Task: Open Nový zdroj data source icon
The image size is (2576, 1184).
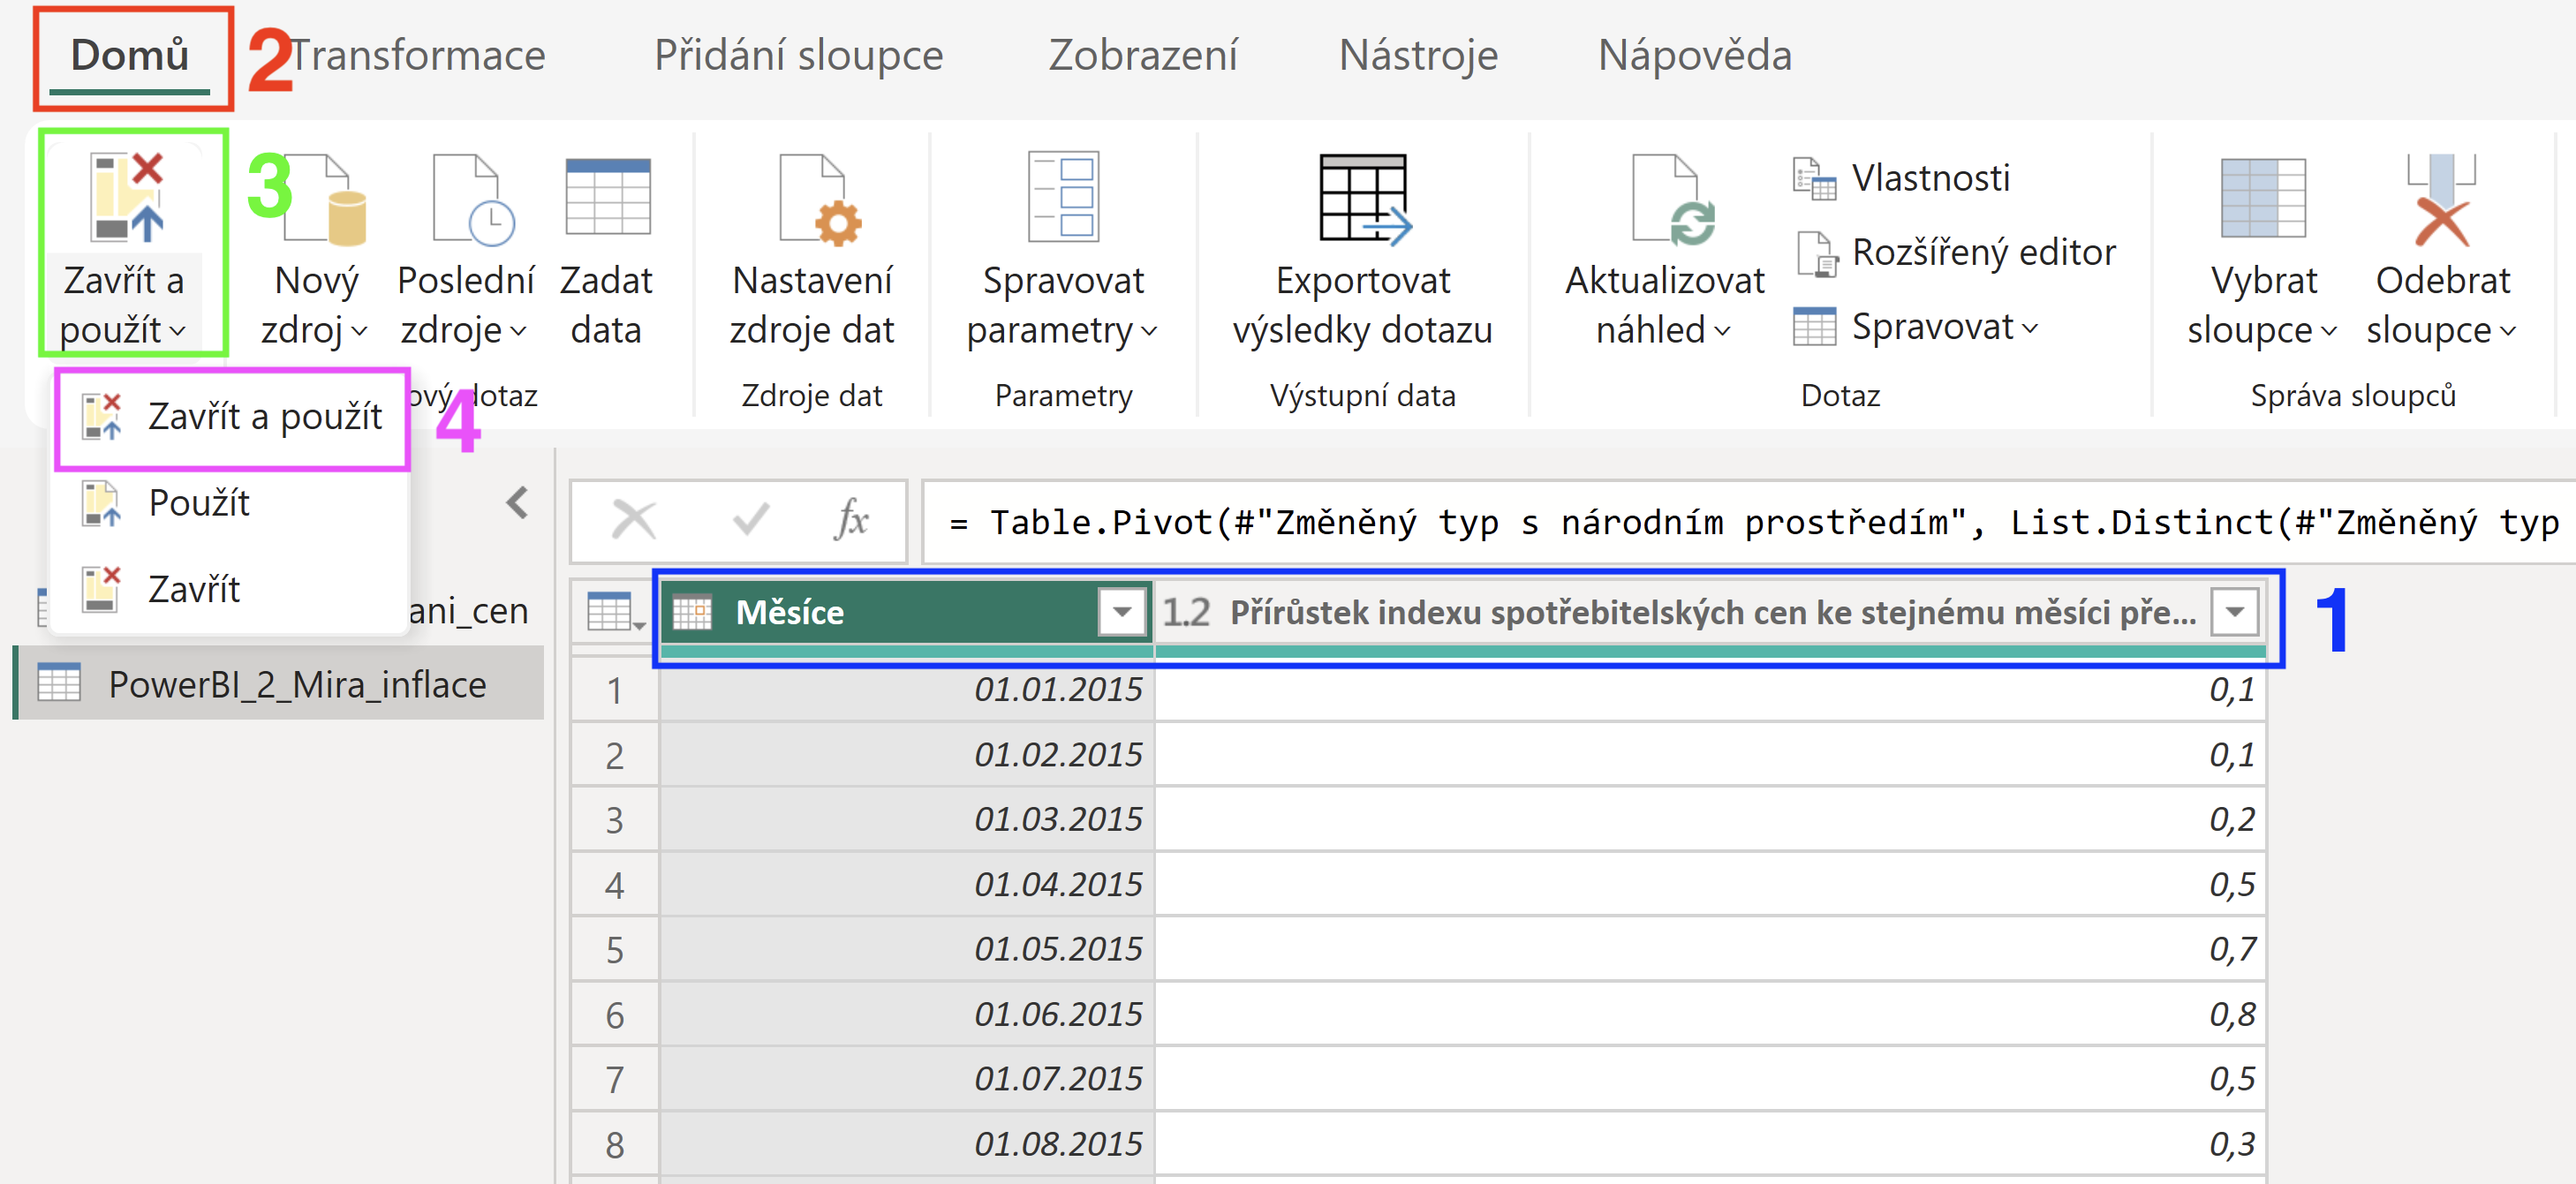Action: pyautogui.click(x=324, y=199)
